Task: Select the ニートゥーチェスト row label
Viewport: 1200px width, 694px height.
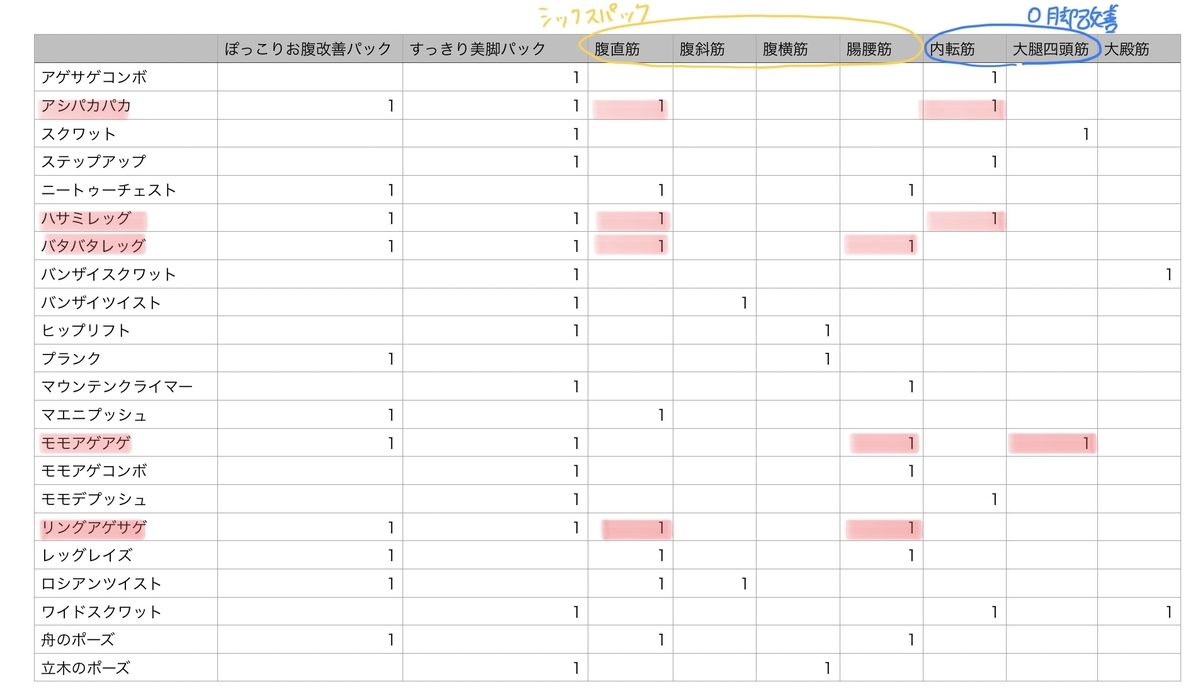Action: point(109,190)
